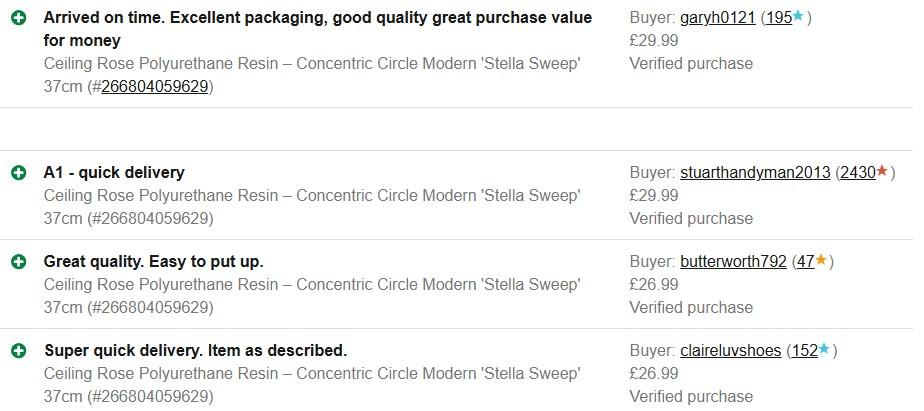Open item number link under "A1 - quick delivery"

pos(154,218)
